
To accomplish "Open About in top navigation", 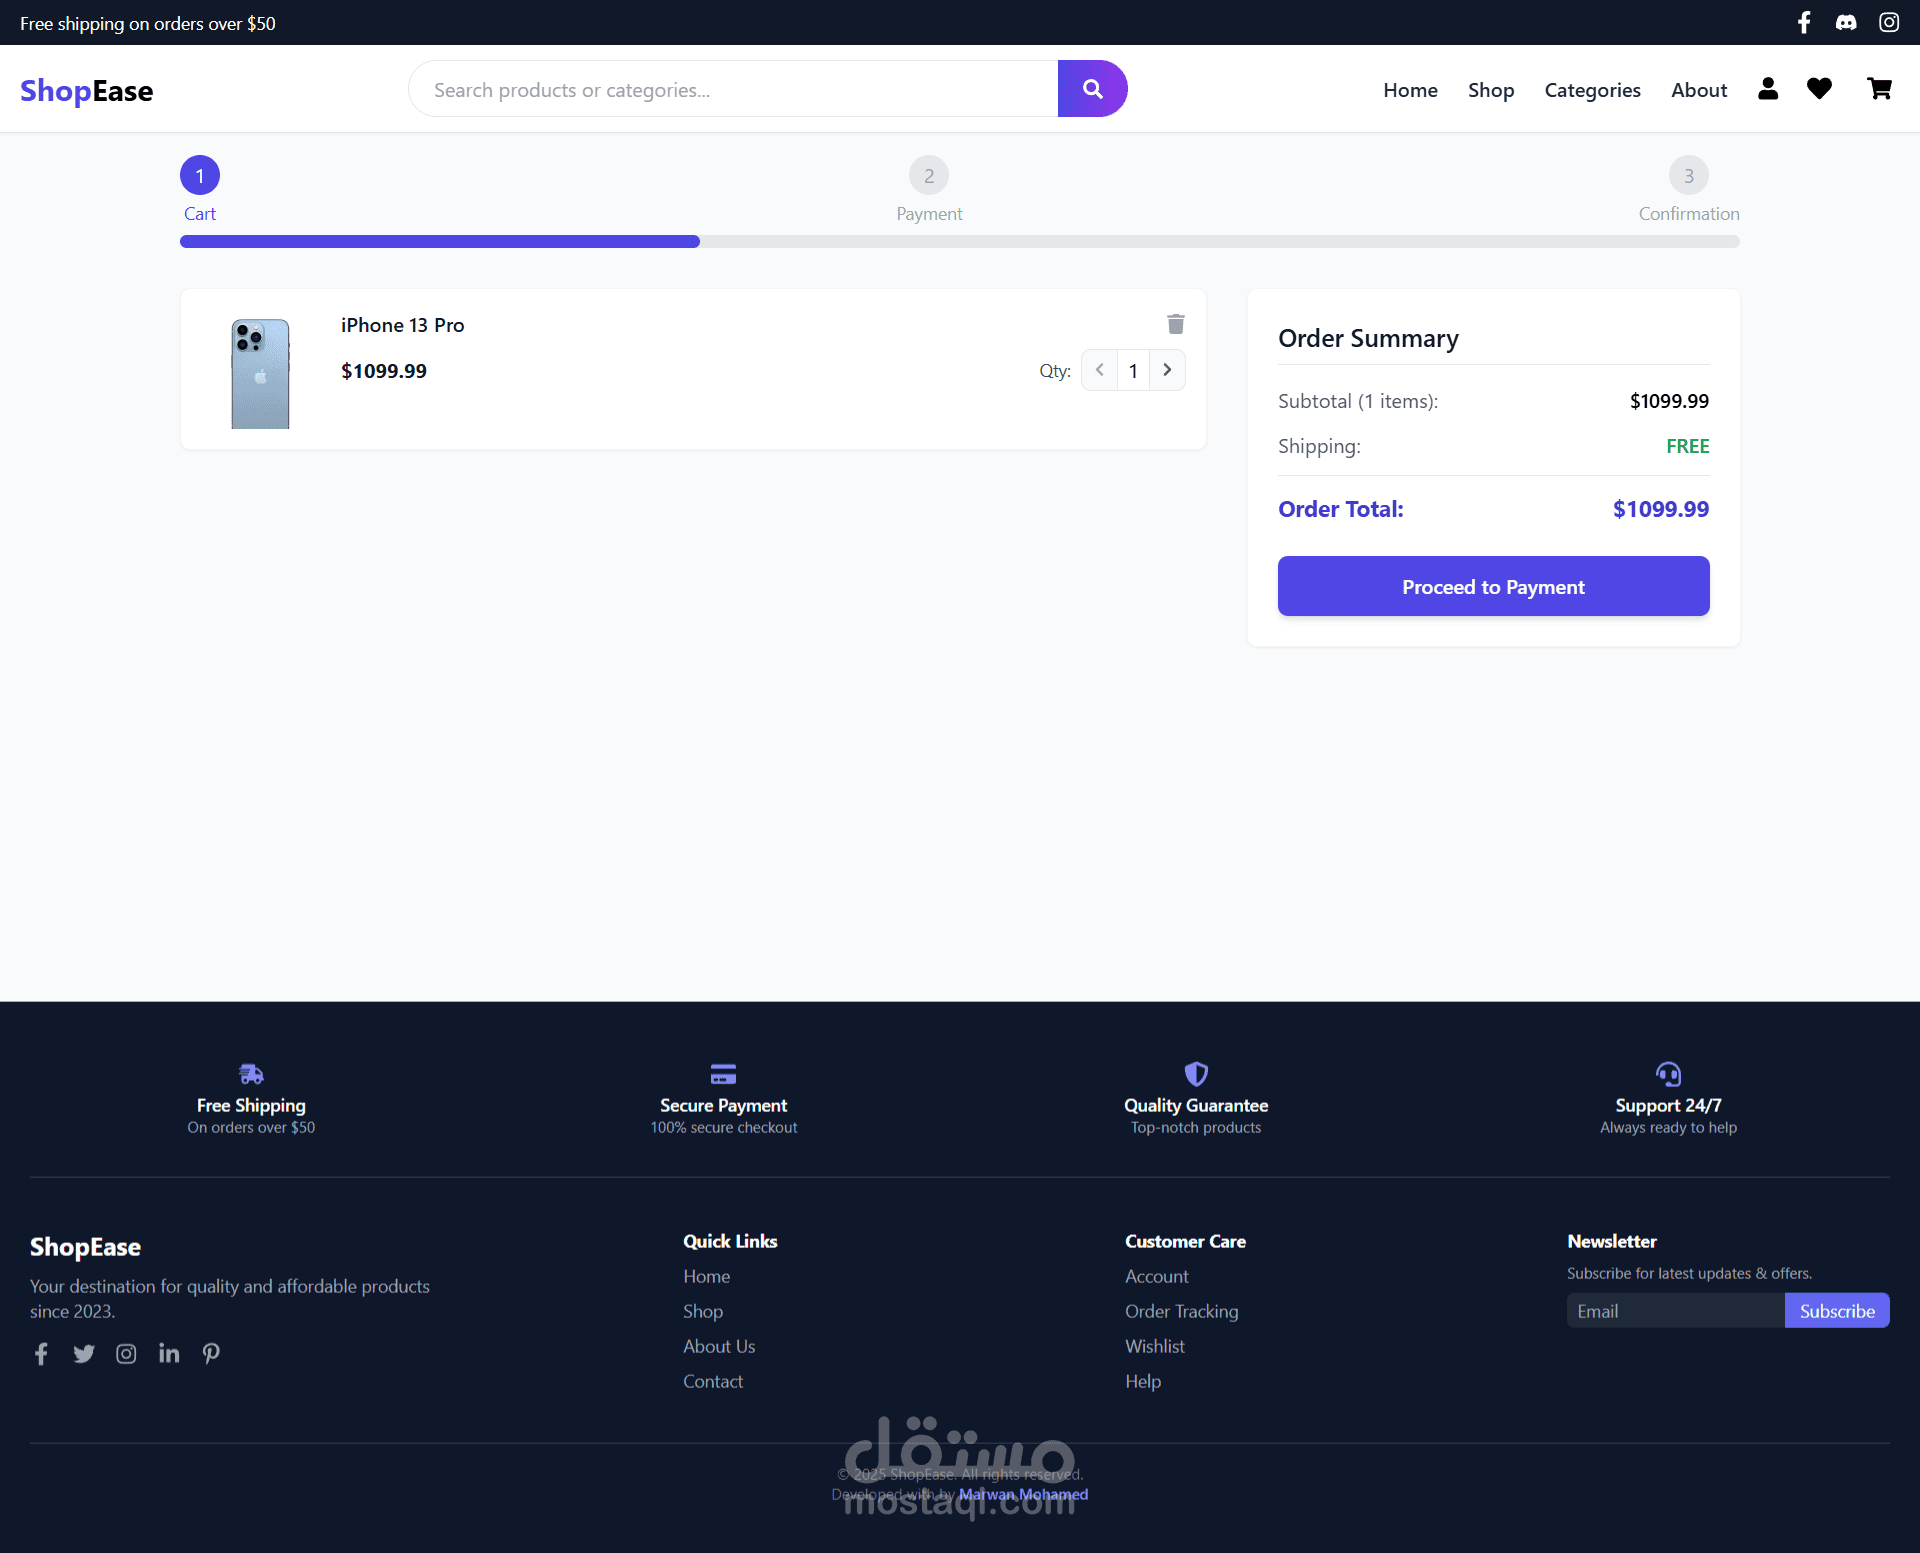I will [1699, 90].
